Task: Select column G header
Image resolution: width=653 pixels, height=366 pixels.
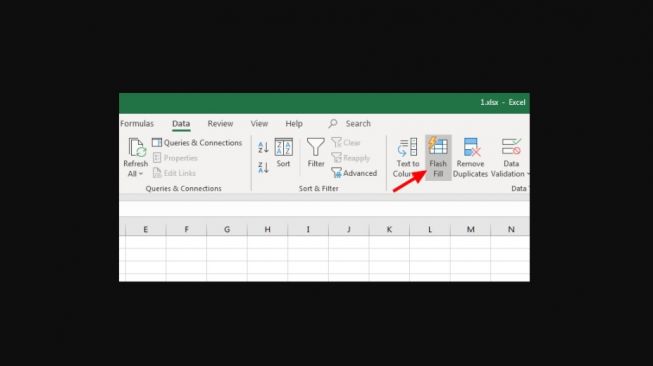Action: pyautogui.click(x=227, y=229)
